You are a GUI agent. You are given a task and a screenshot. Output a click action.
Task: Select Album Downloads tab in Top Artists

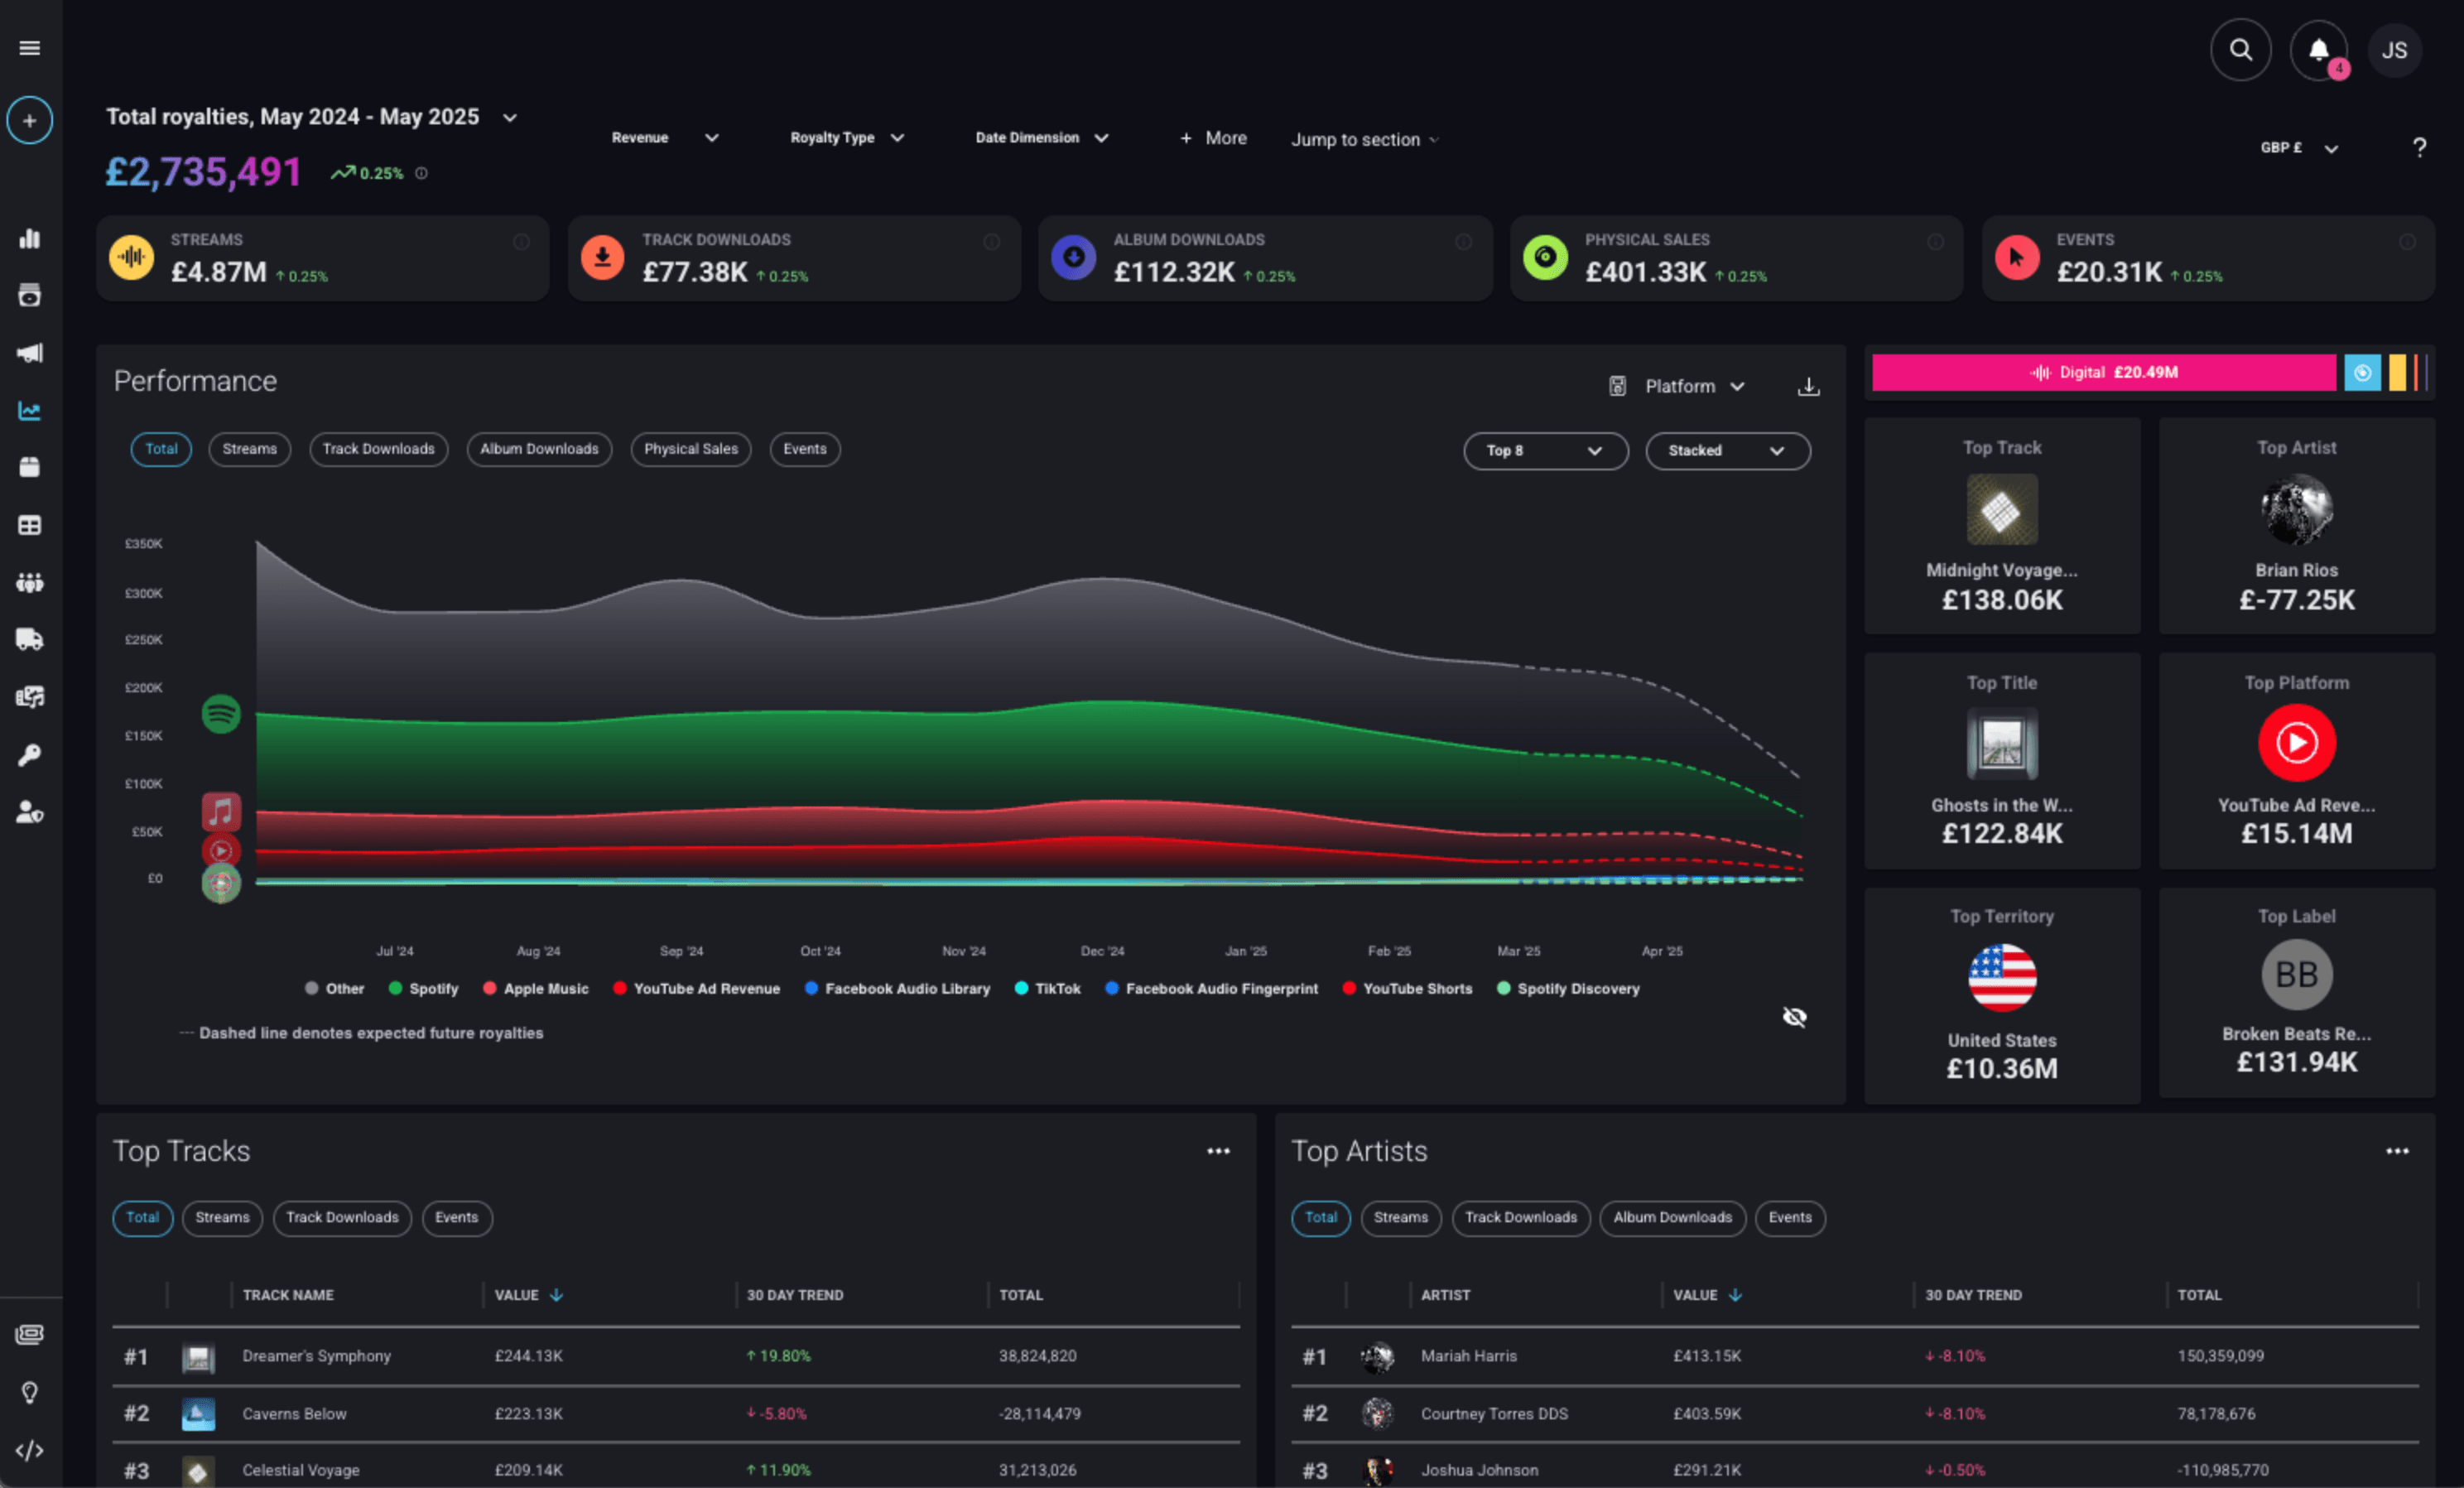1672,1217
